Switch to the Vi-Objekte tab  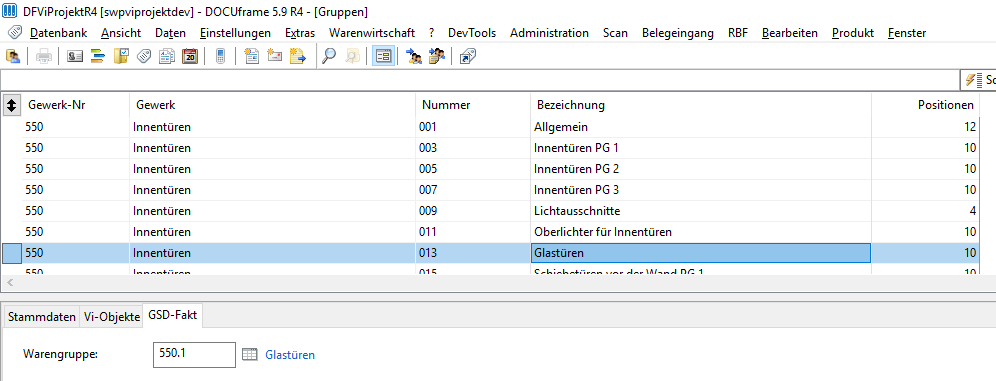point(111,318)
